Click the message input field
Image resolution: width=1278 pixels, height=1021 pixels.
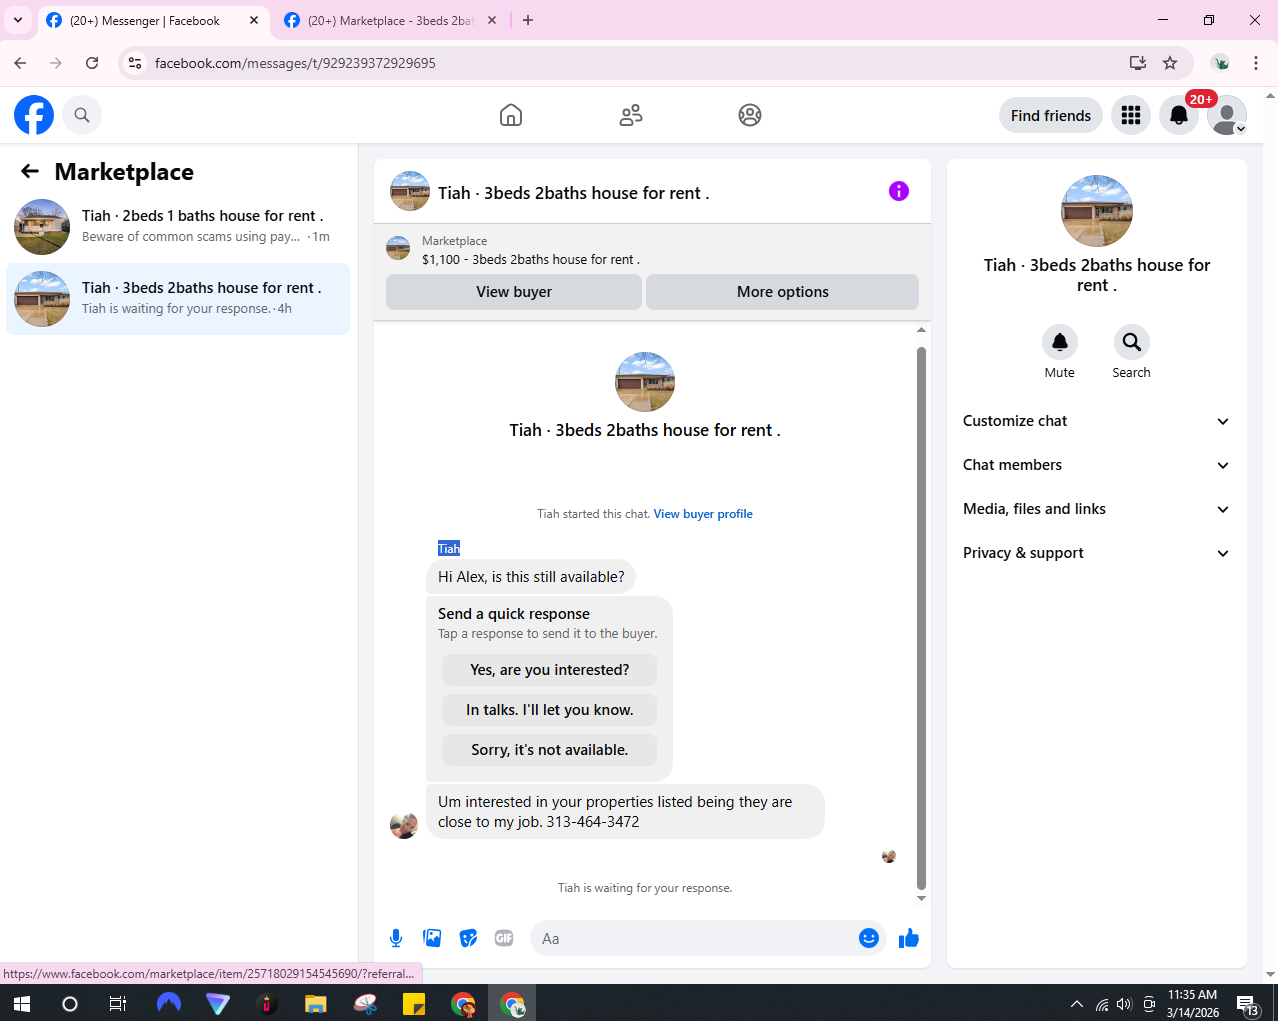click(696, 938)
